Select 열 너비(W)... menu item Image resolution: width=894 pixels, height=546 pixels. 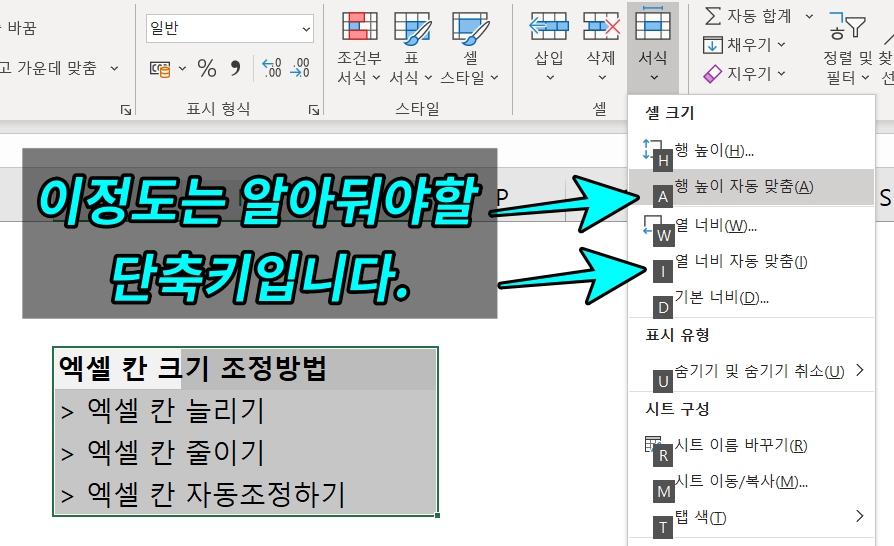[x=751, y=226]
